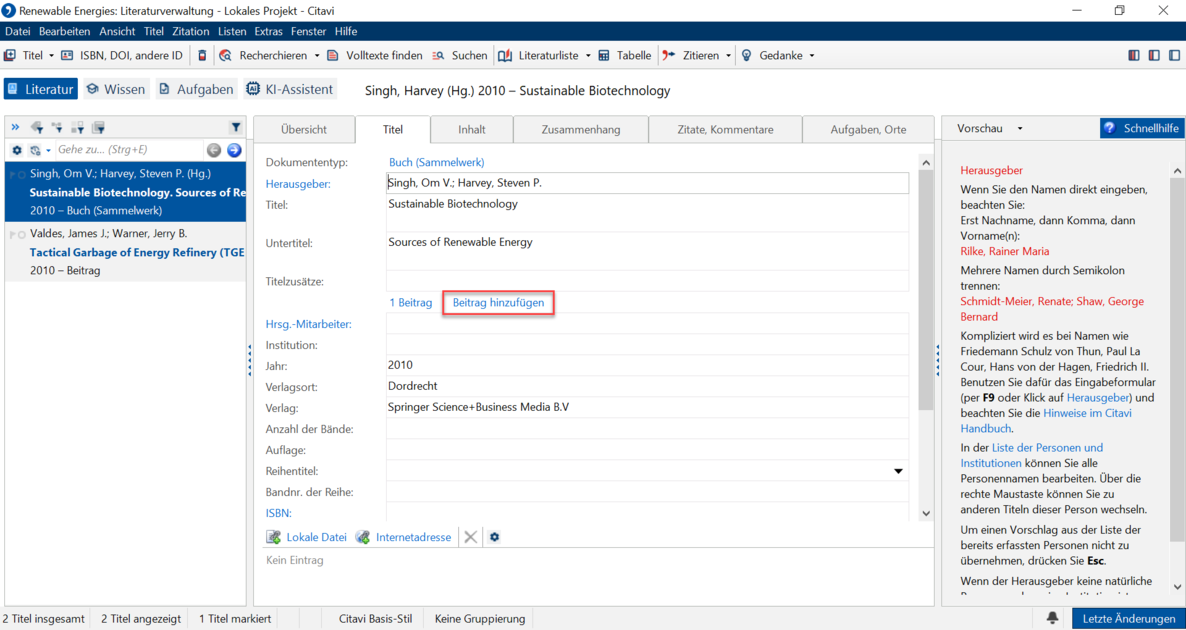Click the gear icon next to Internetadresse
This screenshot has height=630, width=1186.
(495, 537)
